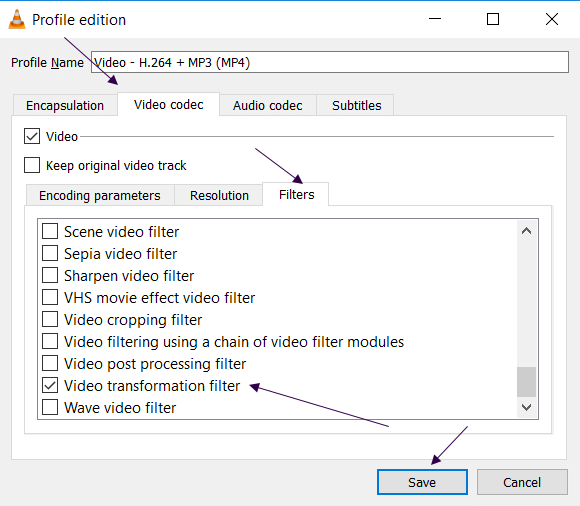The height and width of the screenshot is (506, 580).
Task: Switch to the Resolution sub-tab
Action: pyautogui.click(x=219, y=195)
